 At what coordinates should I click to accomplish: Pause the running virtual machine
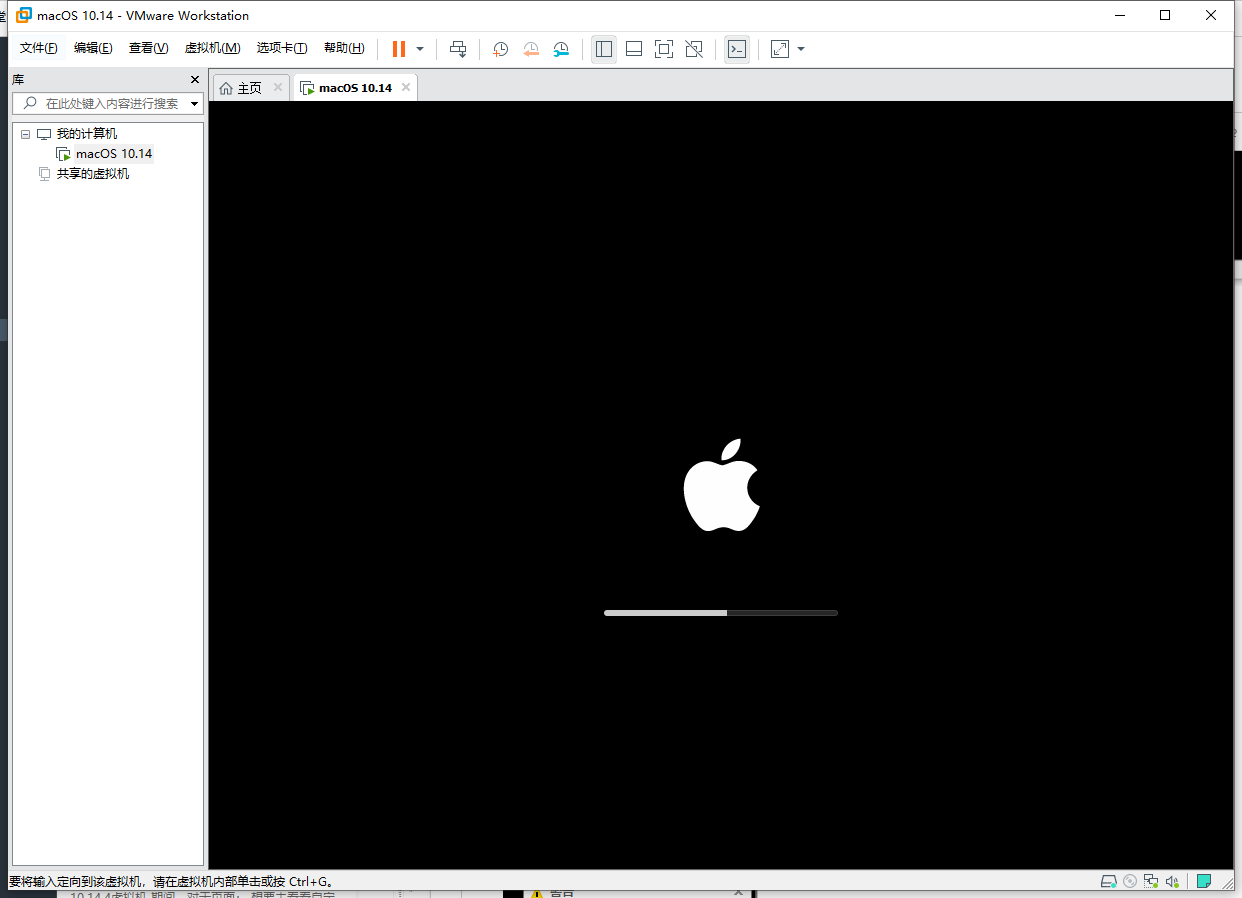[399, 49]
